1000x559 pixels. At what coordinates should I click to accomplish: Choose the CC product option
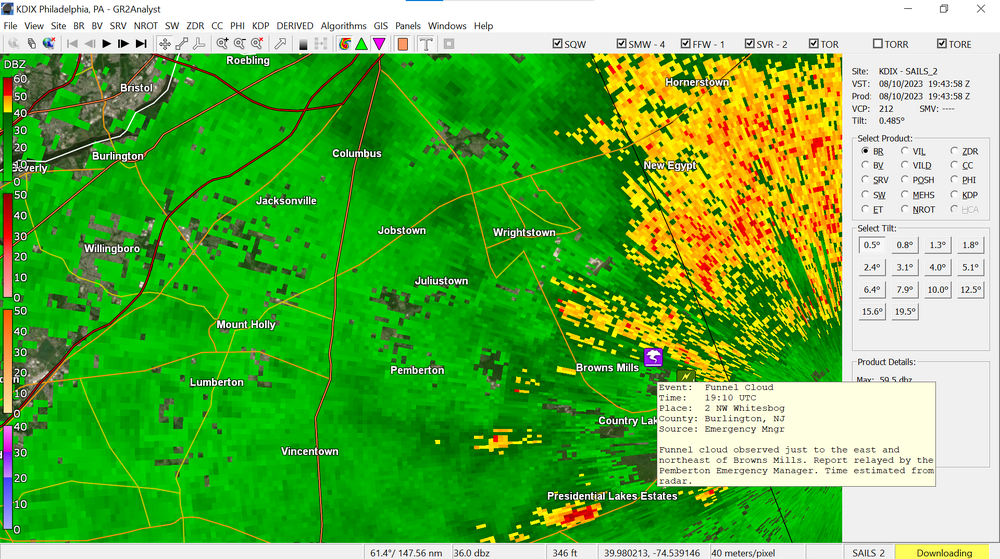954,165
